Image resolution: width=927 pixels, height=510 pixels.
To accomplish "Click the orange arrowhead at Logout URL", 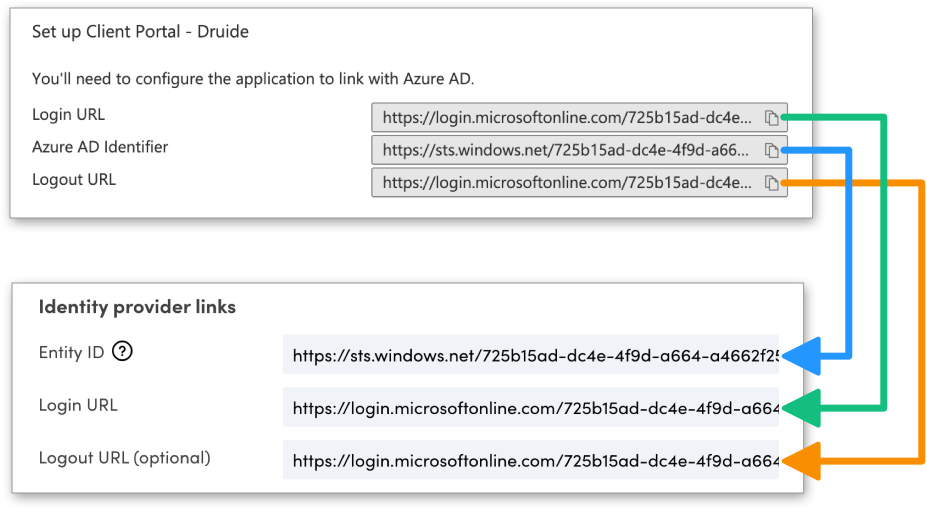I will tap(803, 461).
